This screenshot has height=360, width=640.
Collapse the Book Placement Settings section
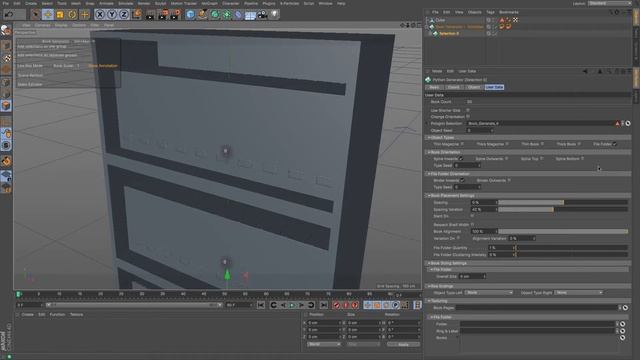click(x=429, y=196)
